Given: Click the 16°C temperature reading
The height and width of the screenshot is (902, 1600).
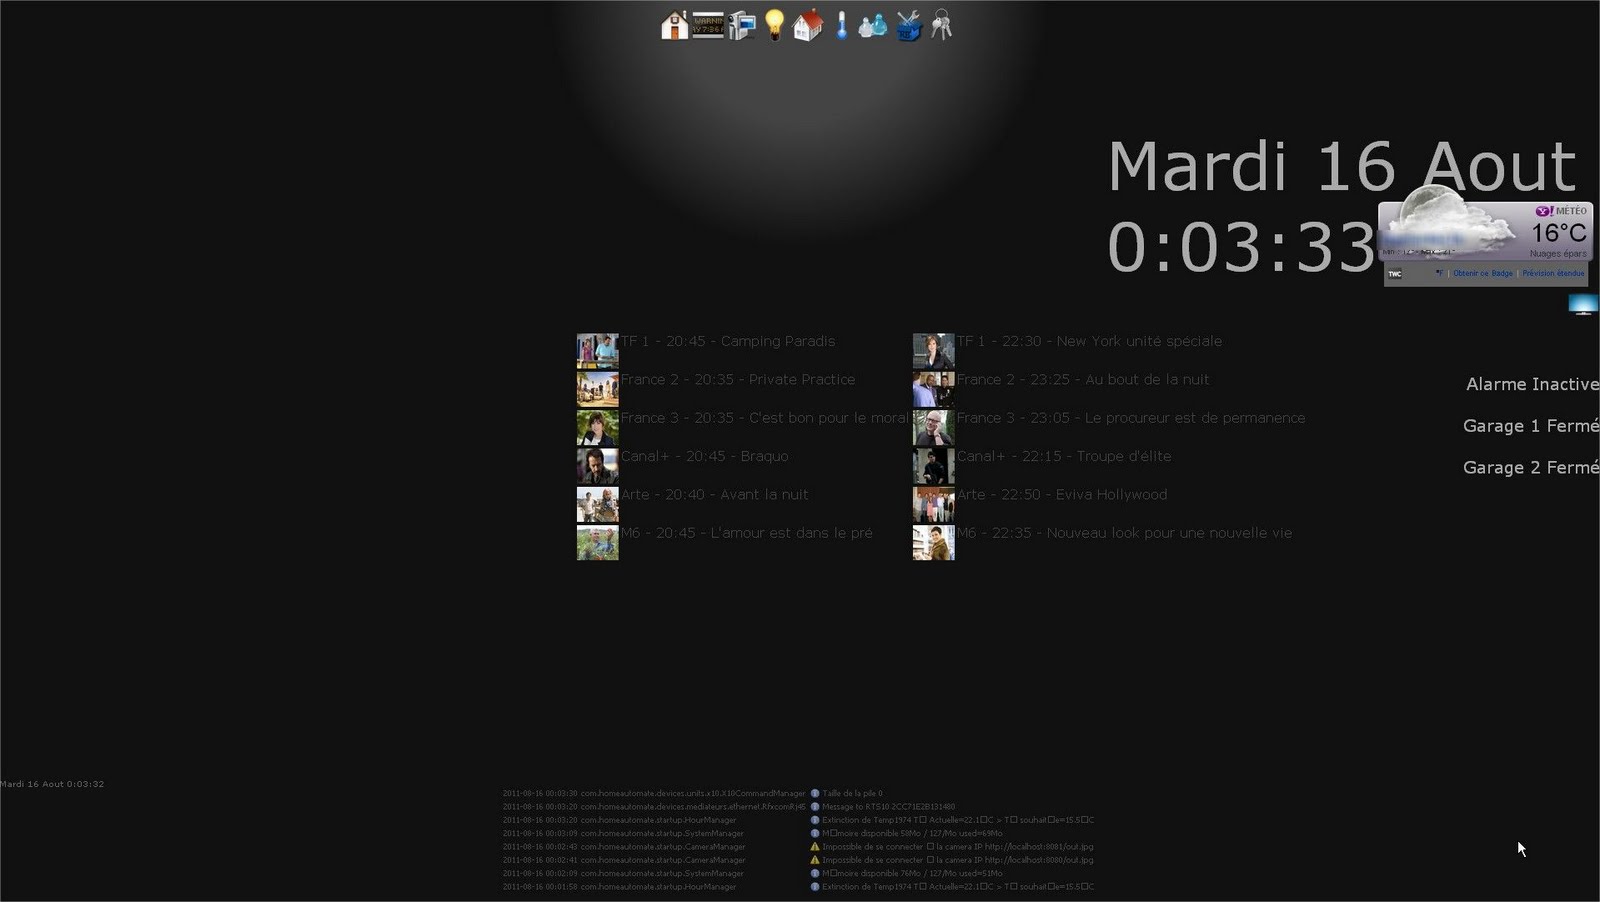Looking at the screenshot, I should pos(1559,233).
